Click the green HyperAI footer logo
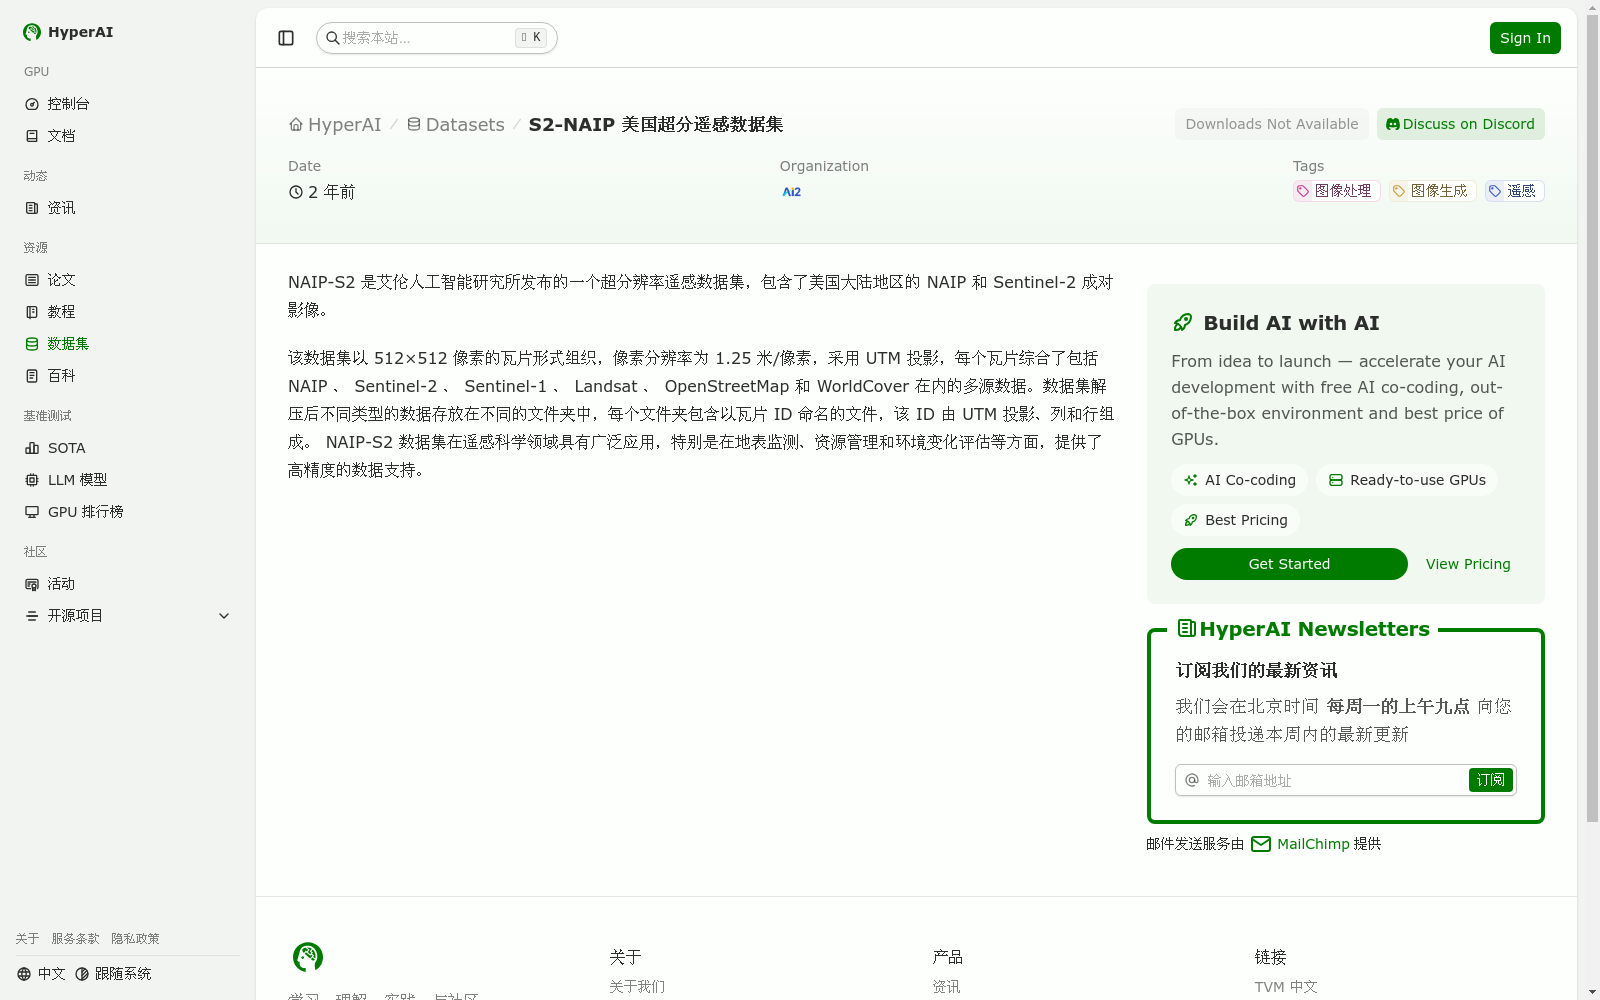1600x1000 pixels. 308,957
